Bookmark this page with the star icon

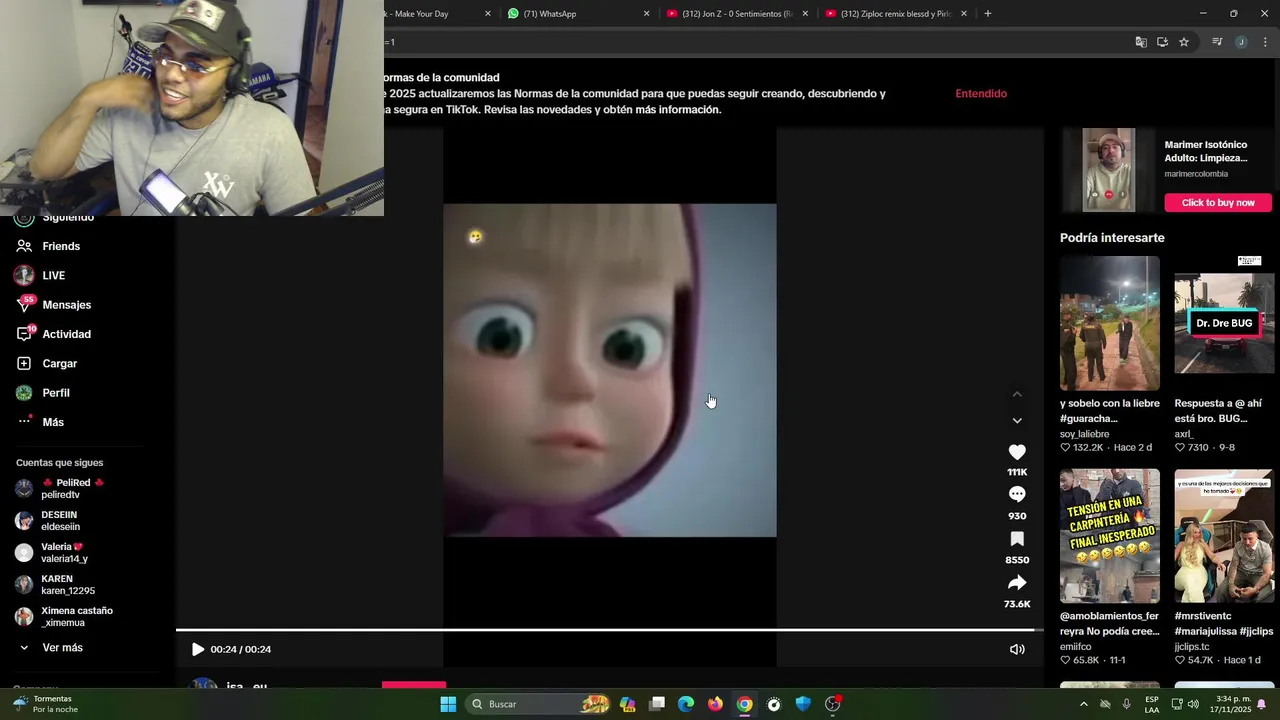(1184, 42)
